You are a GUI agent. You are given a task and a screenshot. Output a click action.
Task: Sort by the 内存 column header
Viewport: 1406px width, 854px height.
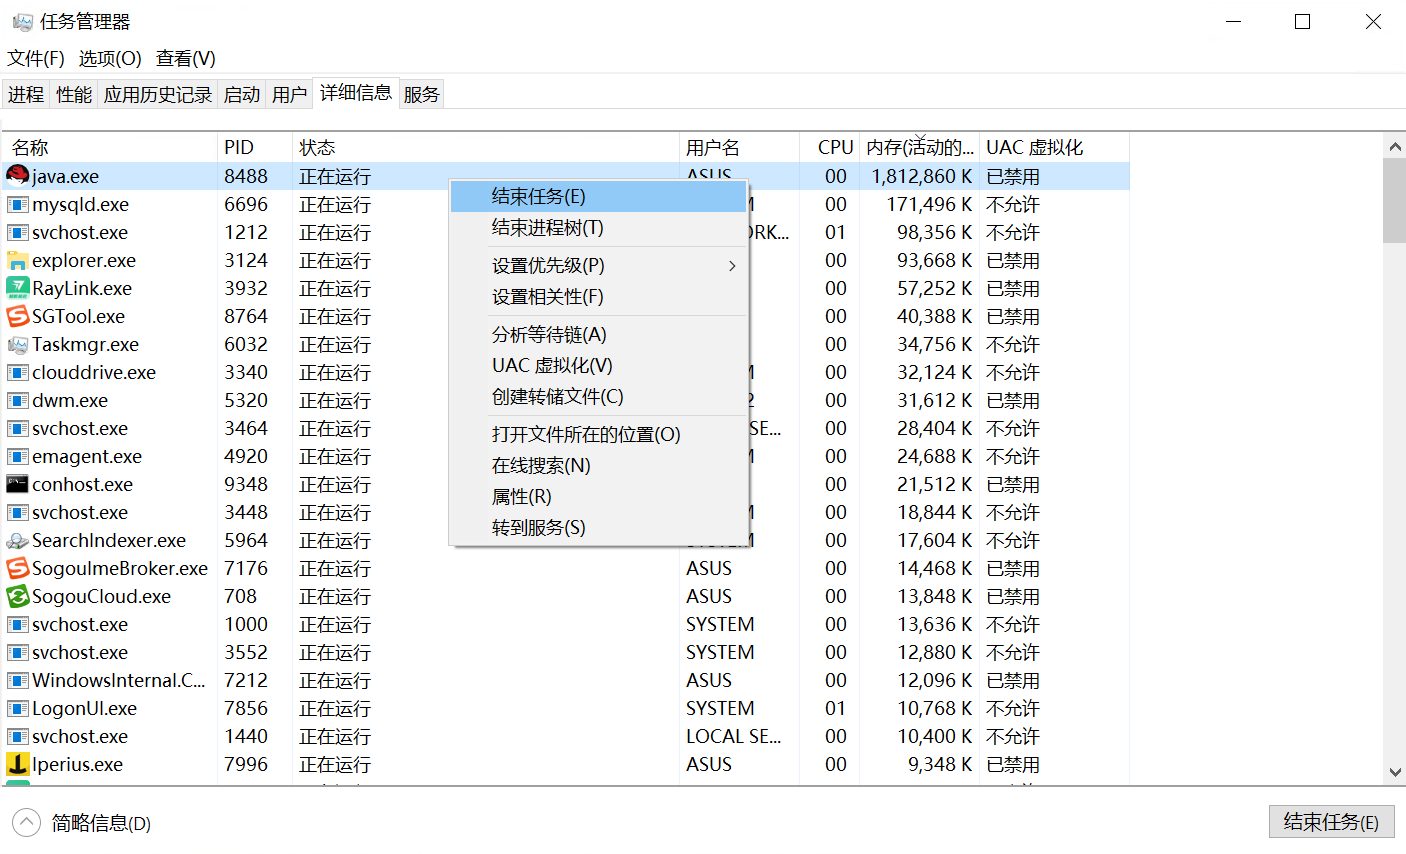pyautogui.click(x=919, y=148)
